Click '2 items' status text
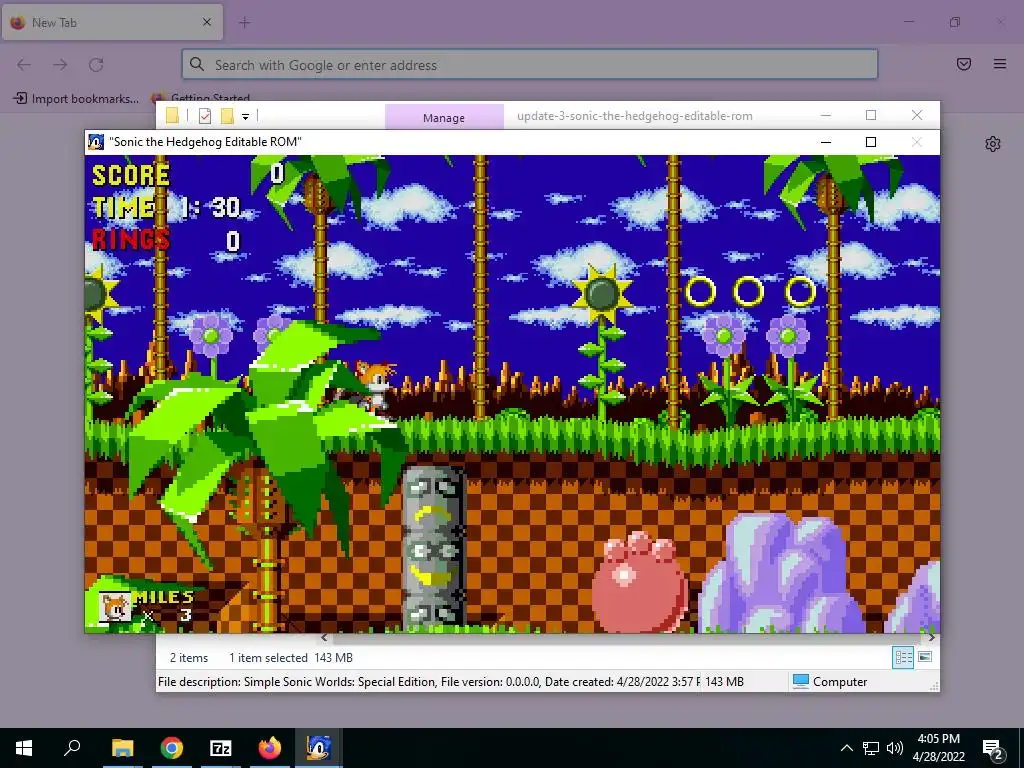This screenshot has width=1024, height=768. tap(189, 658)
